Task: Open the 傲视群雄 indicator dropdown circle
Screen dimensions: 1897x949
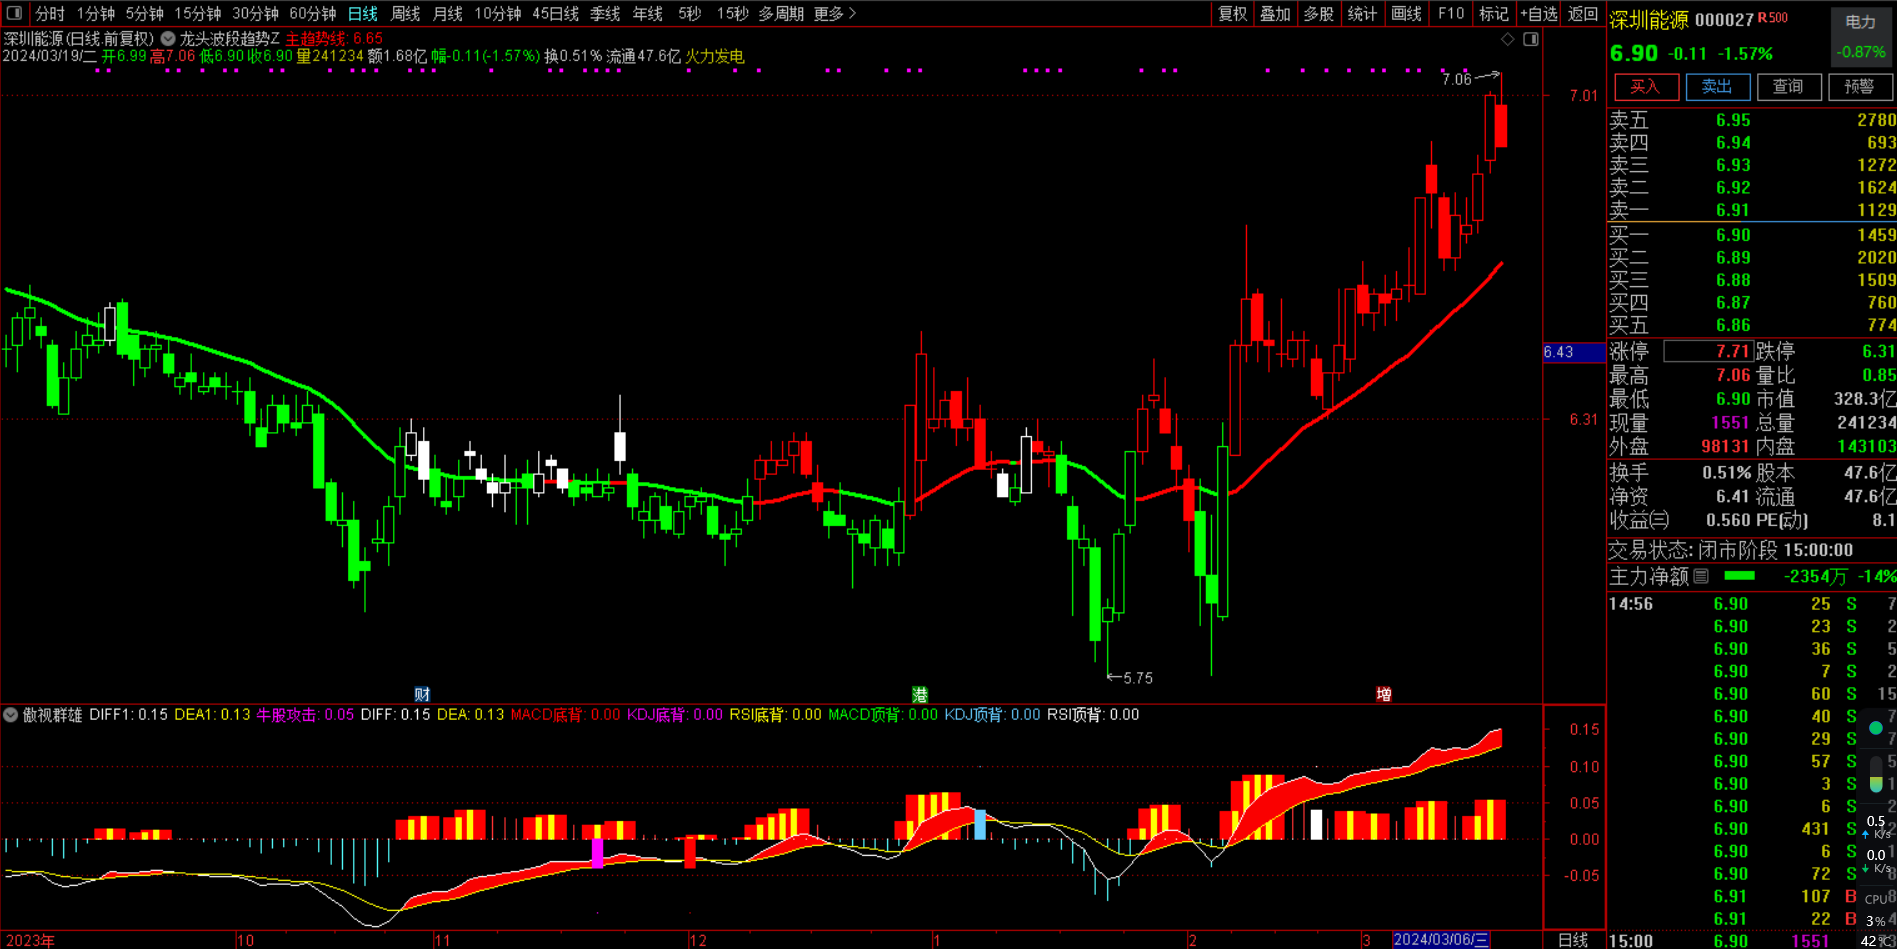Action: point(11,715)
